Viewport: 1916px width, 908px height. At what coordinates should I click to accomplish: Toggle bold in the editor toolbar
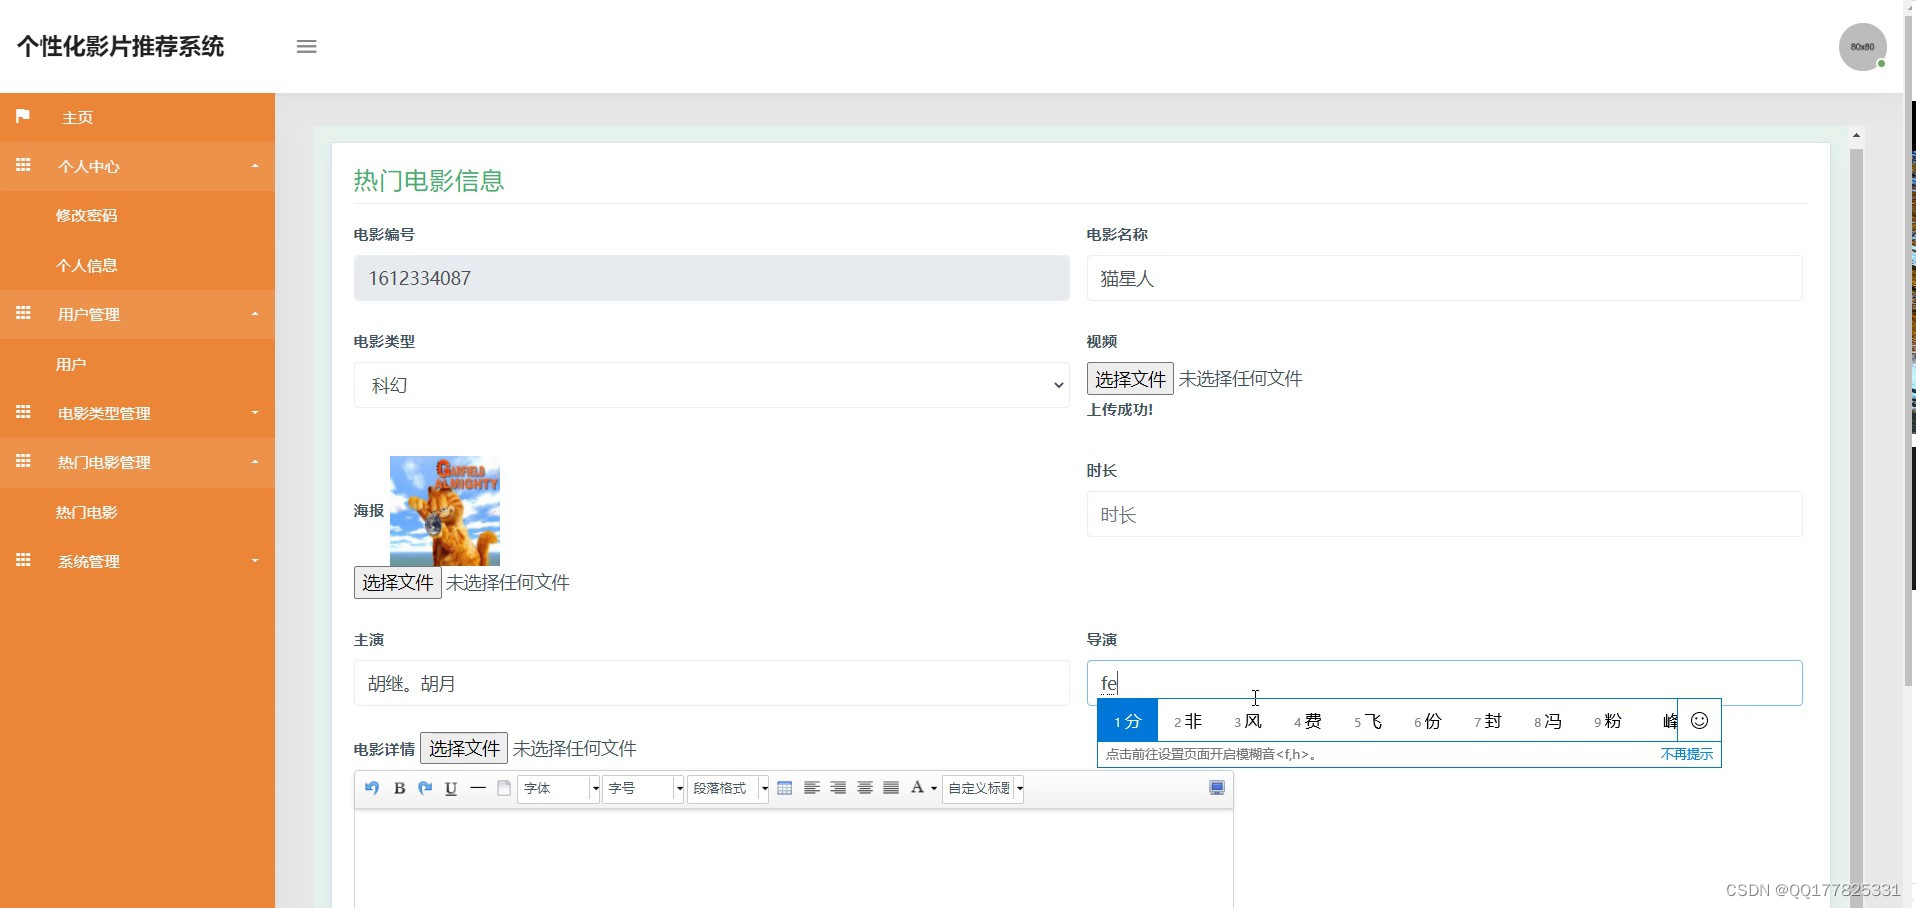coord(399,788)
